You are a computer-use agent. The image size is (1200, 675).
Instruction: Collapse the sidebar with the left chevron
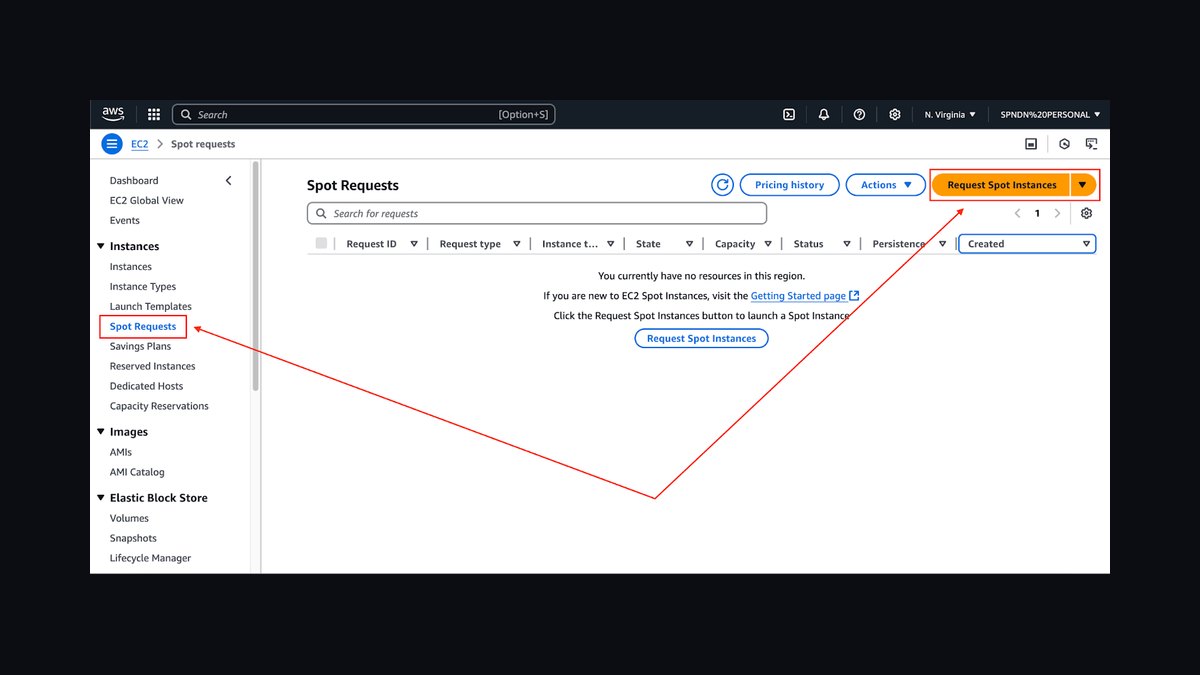click(228, 181)
